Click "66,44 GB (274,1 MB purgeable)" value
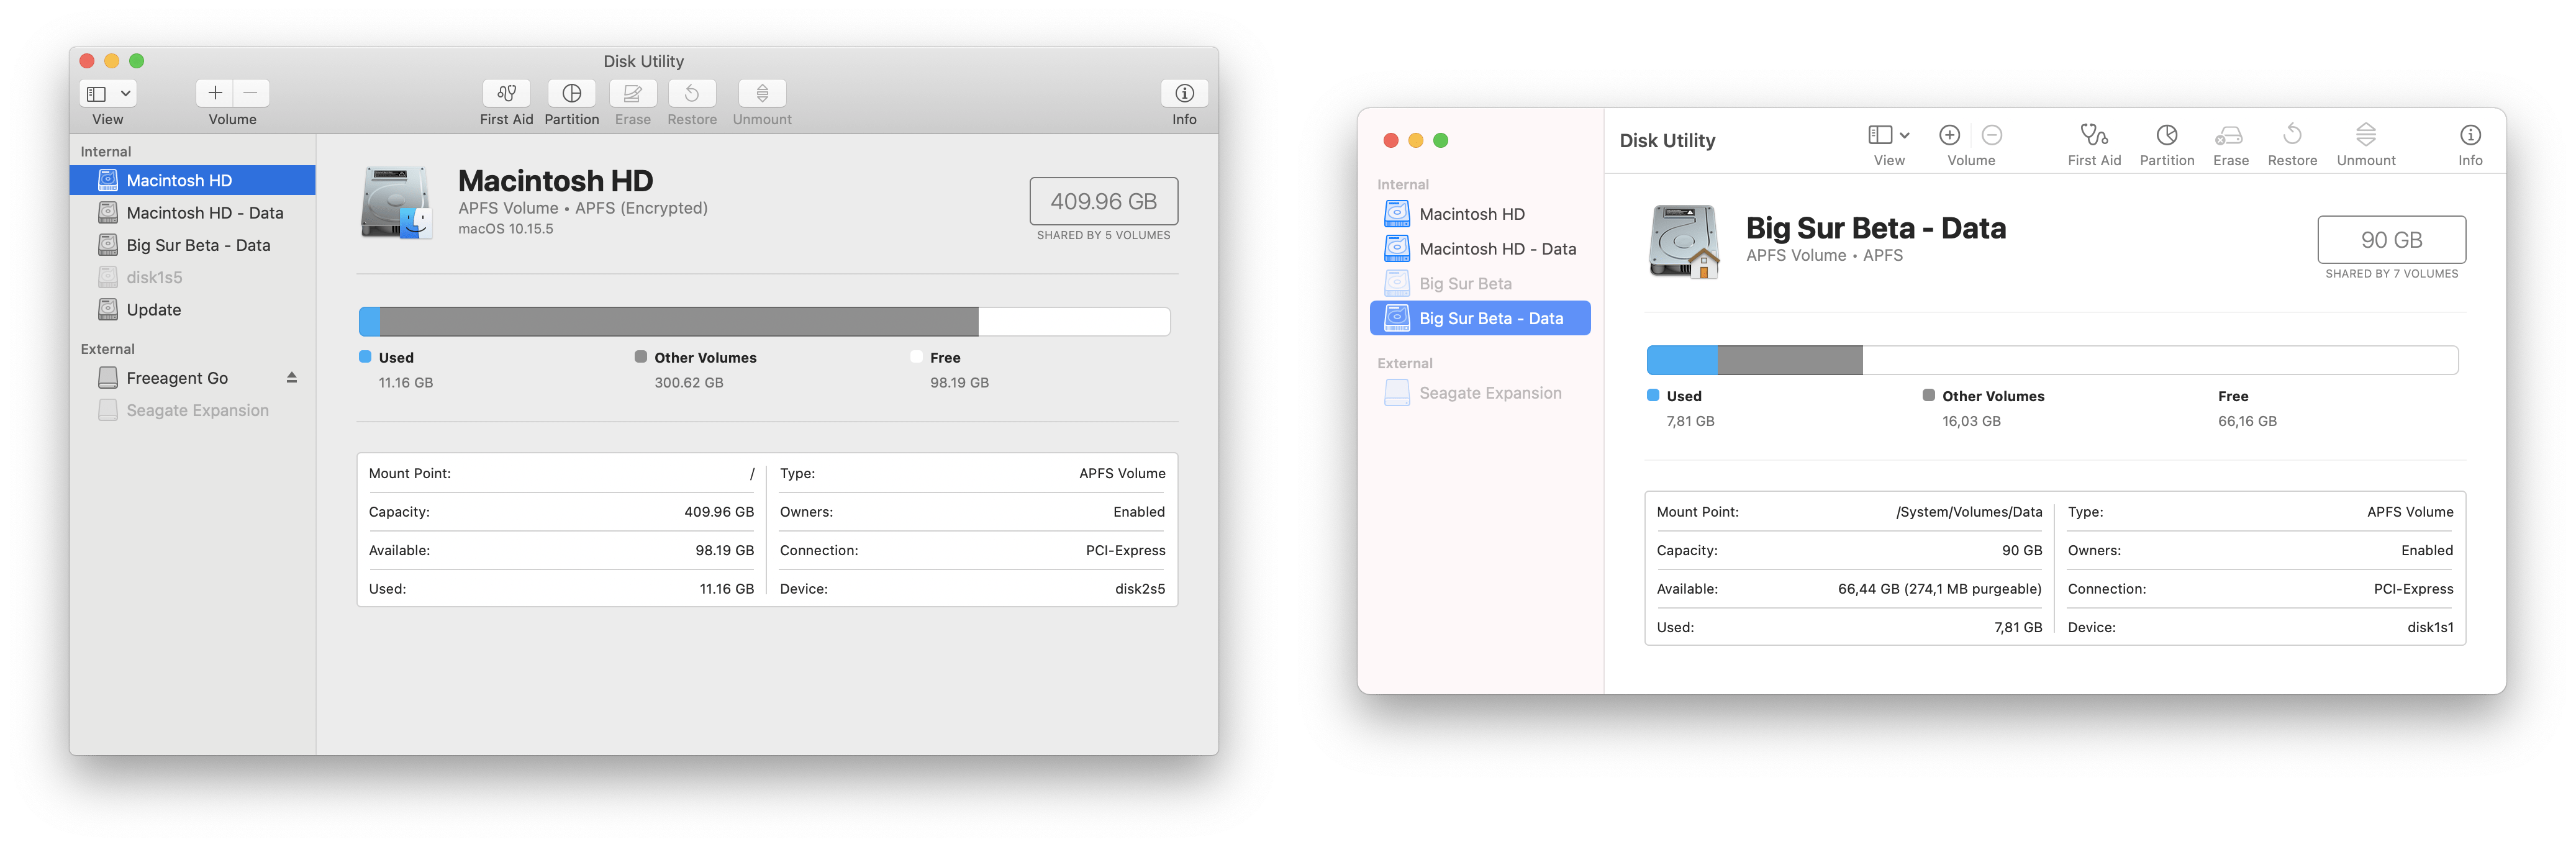The image size is (2576, 847). (x=1940, y=589)
